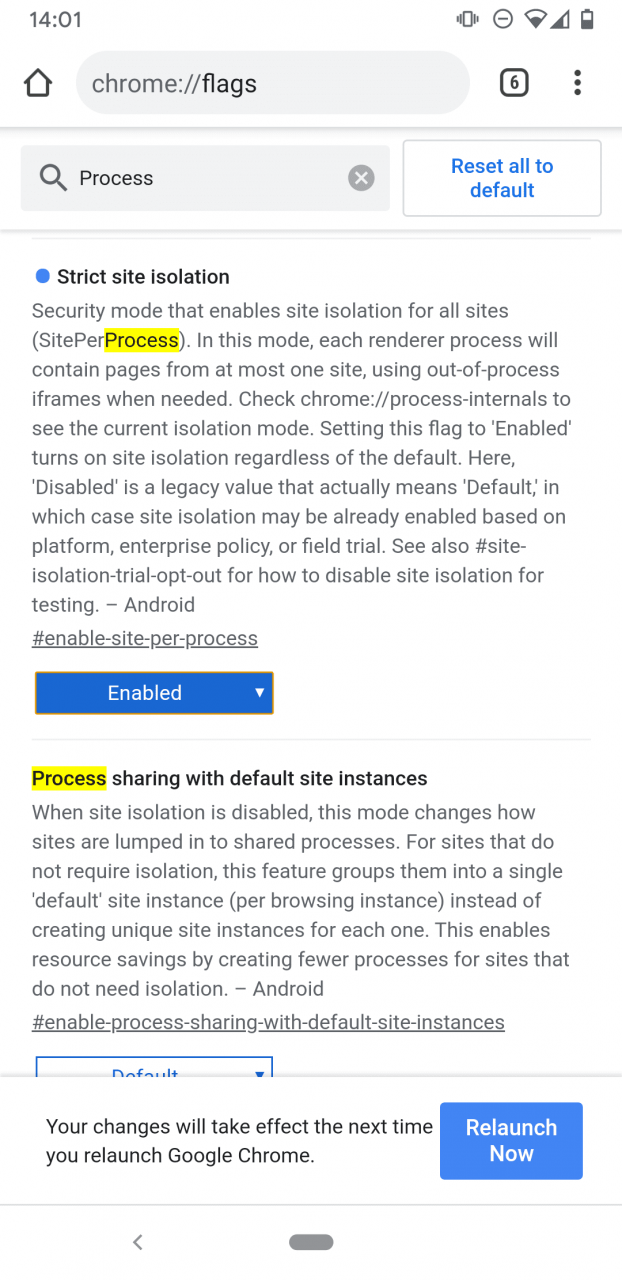The image size is (622, 1280).
Task: Tap the Android home pill
Action: [x=311, y=1242]
